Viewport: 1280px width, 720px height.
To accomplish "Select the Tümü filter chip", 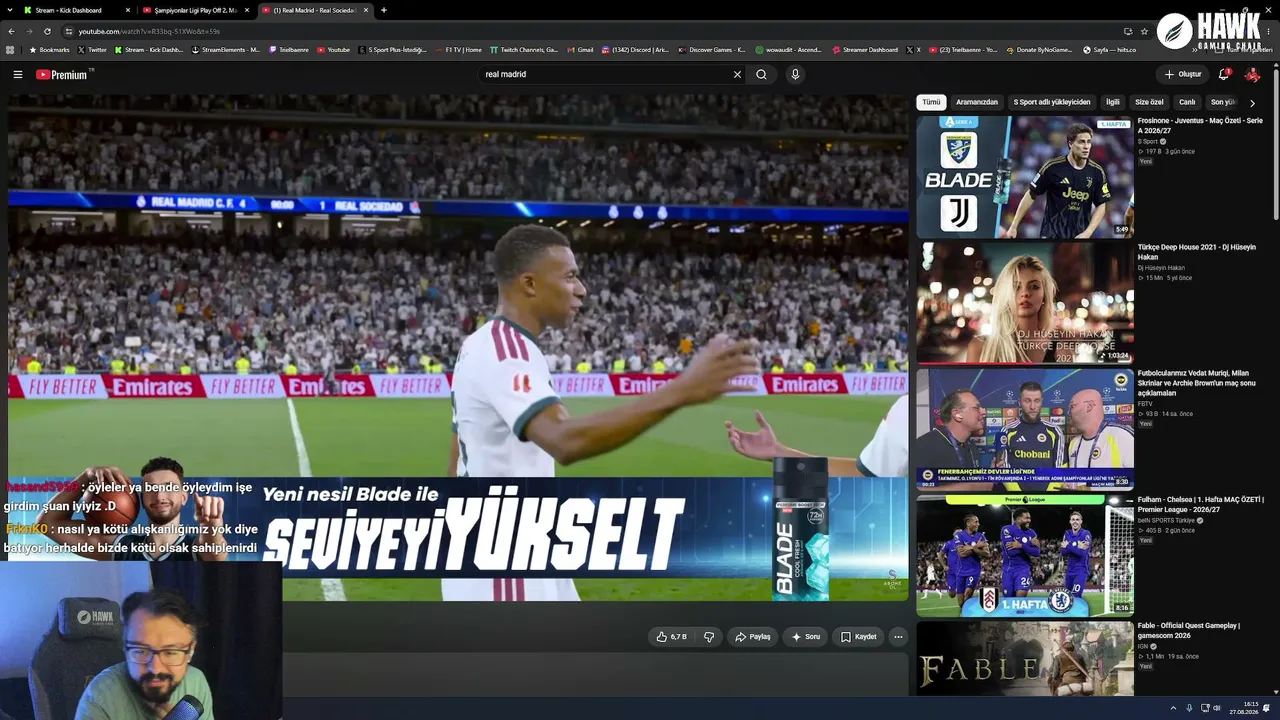I will coord(931,102).
